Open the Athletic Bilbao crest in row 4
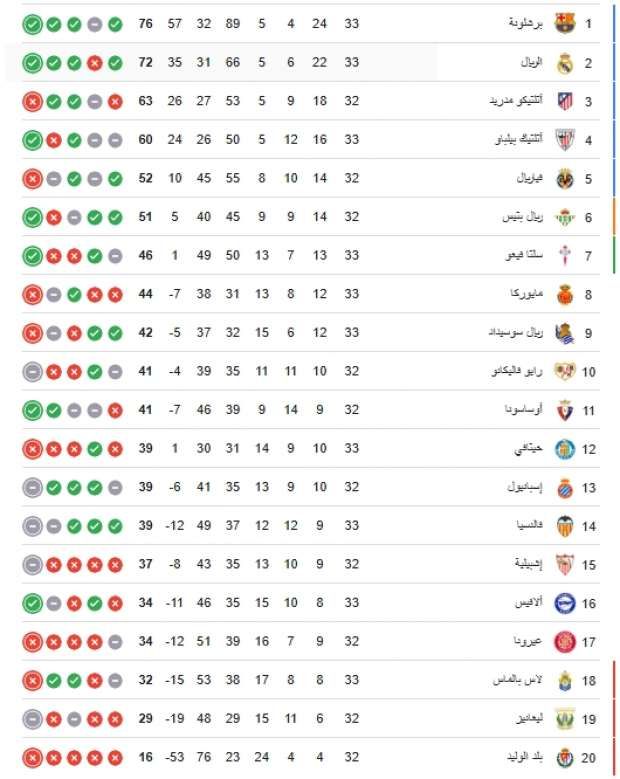This screenshot has height=779, width=620. (565, 140)
